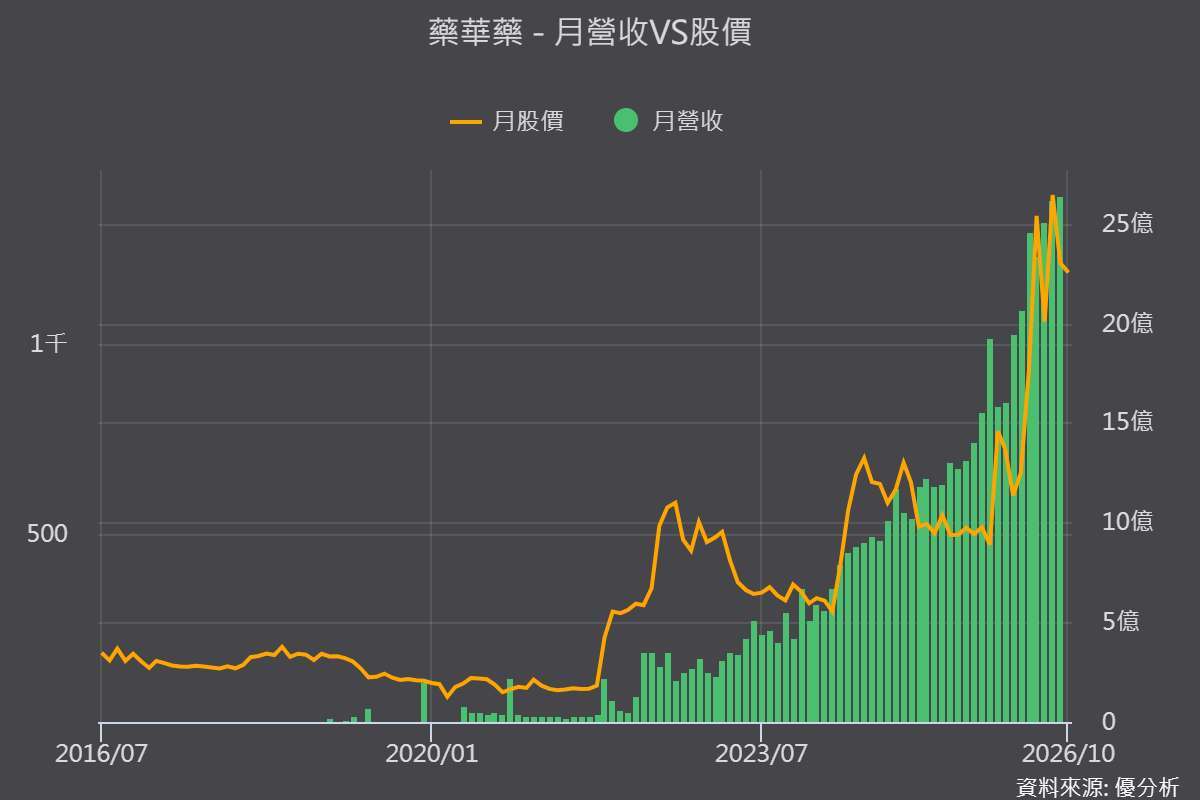Screen dimensions: 1200x800
Task: Click the tallest green revenue bar at far right
Action: [1060, 459]
